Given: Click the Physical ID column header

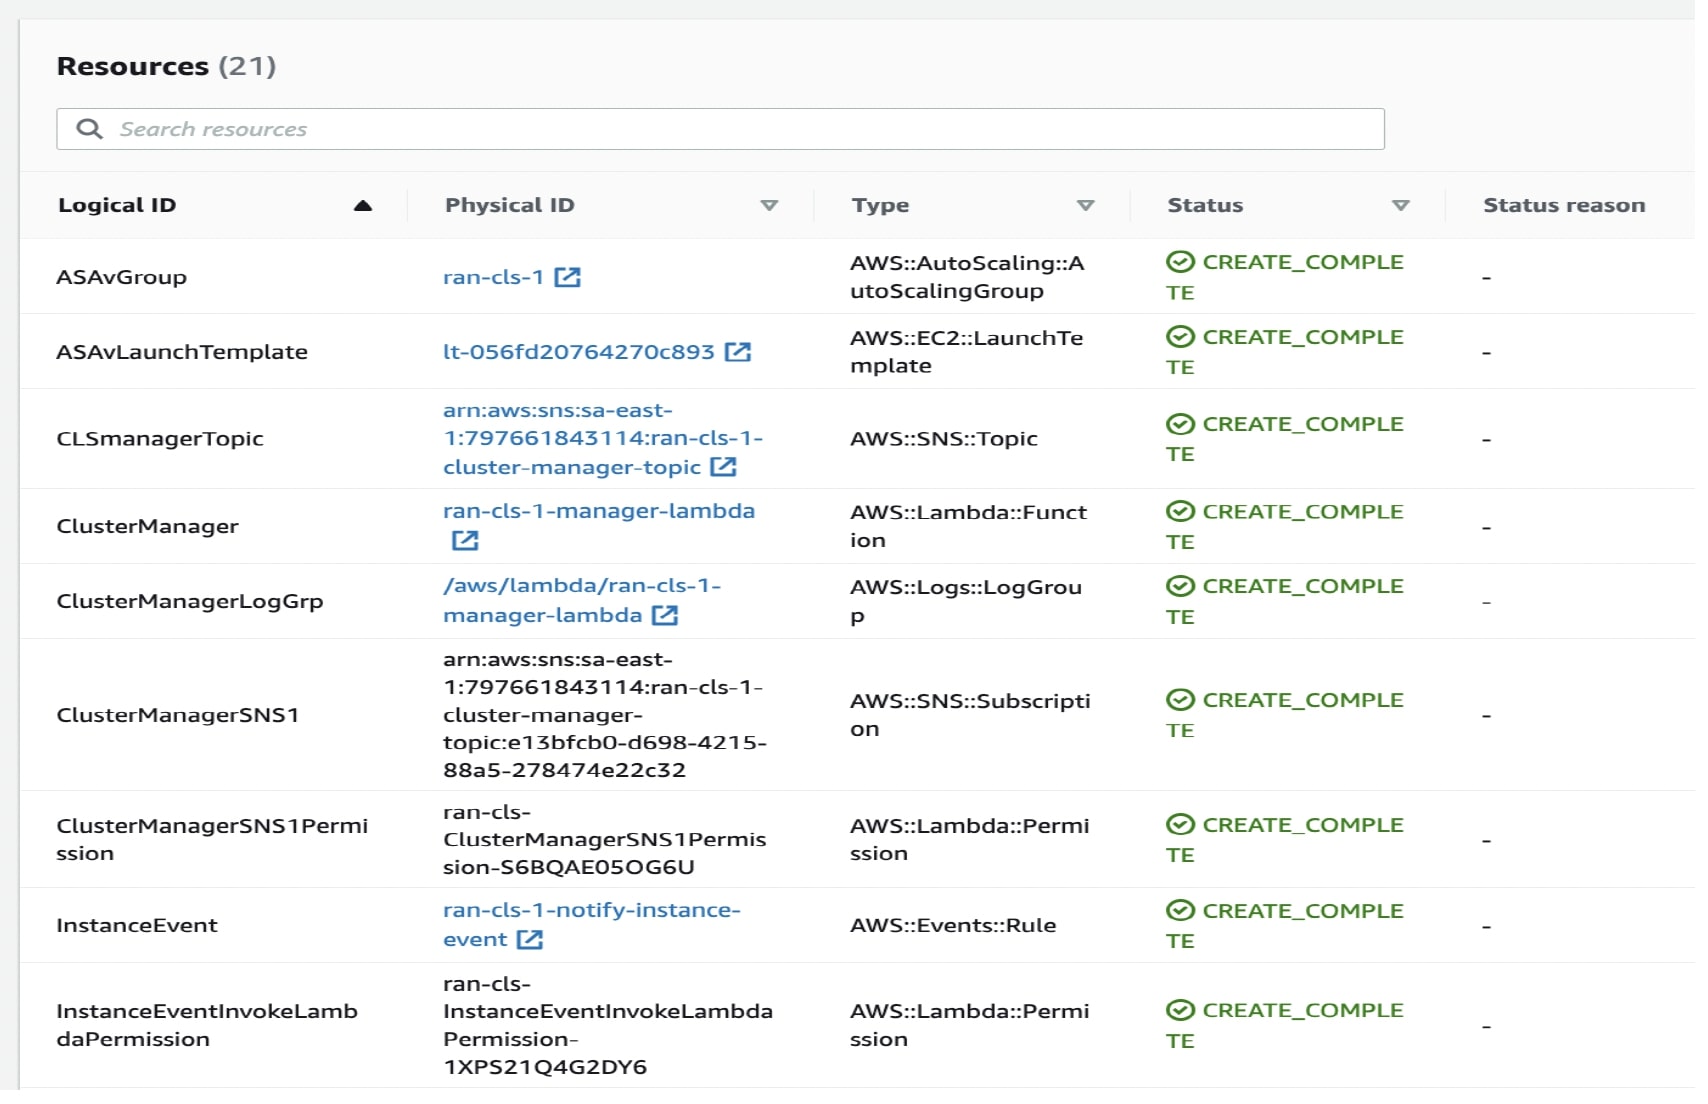Looking at the screenshot, I should point(509,205).
